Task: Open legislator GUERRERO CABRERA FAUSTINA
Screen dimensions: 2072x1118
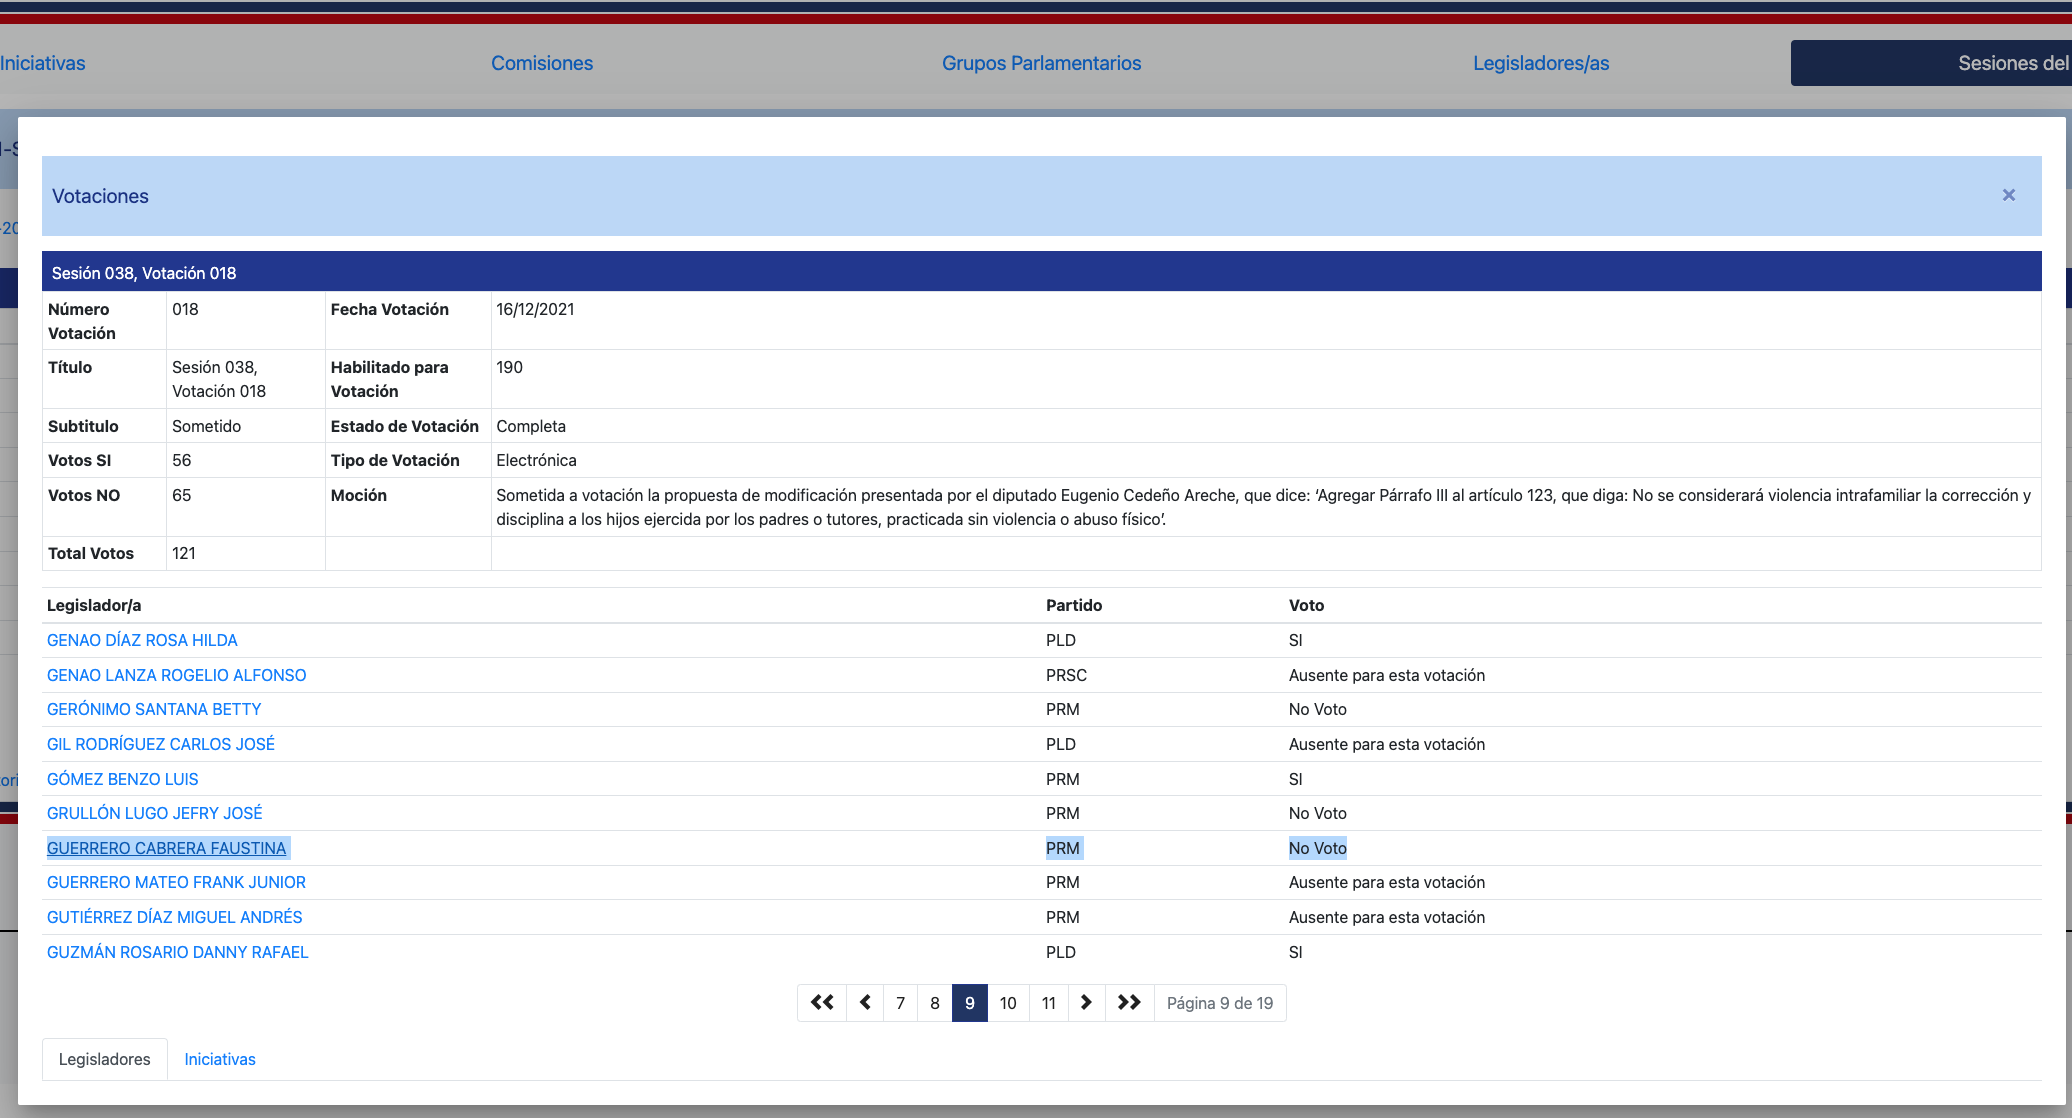Action: [x=167, y=848]
